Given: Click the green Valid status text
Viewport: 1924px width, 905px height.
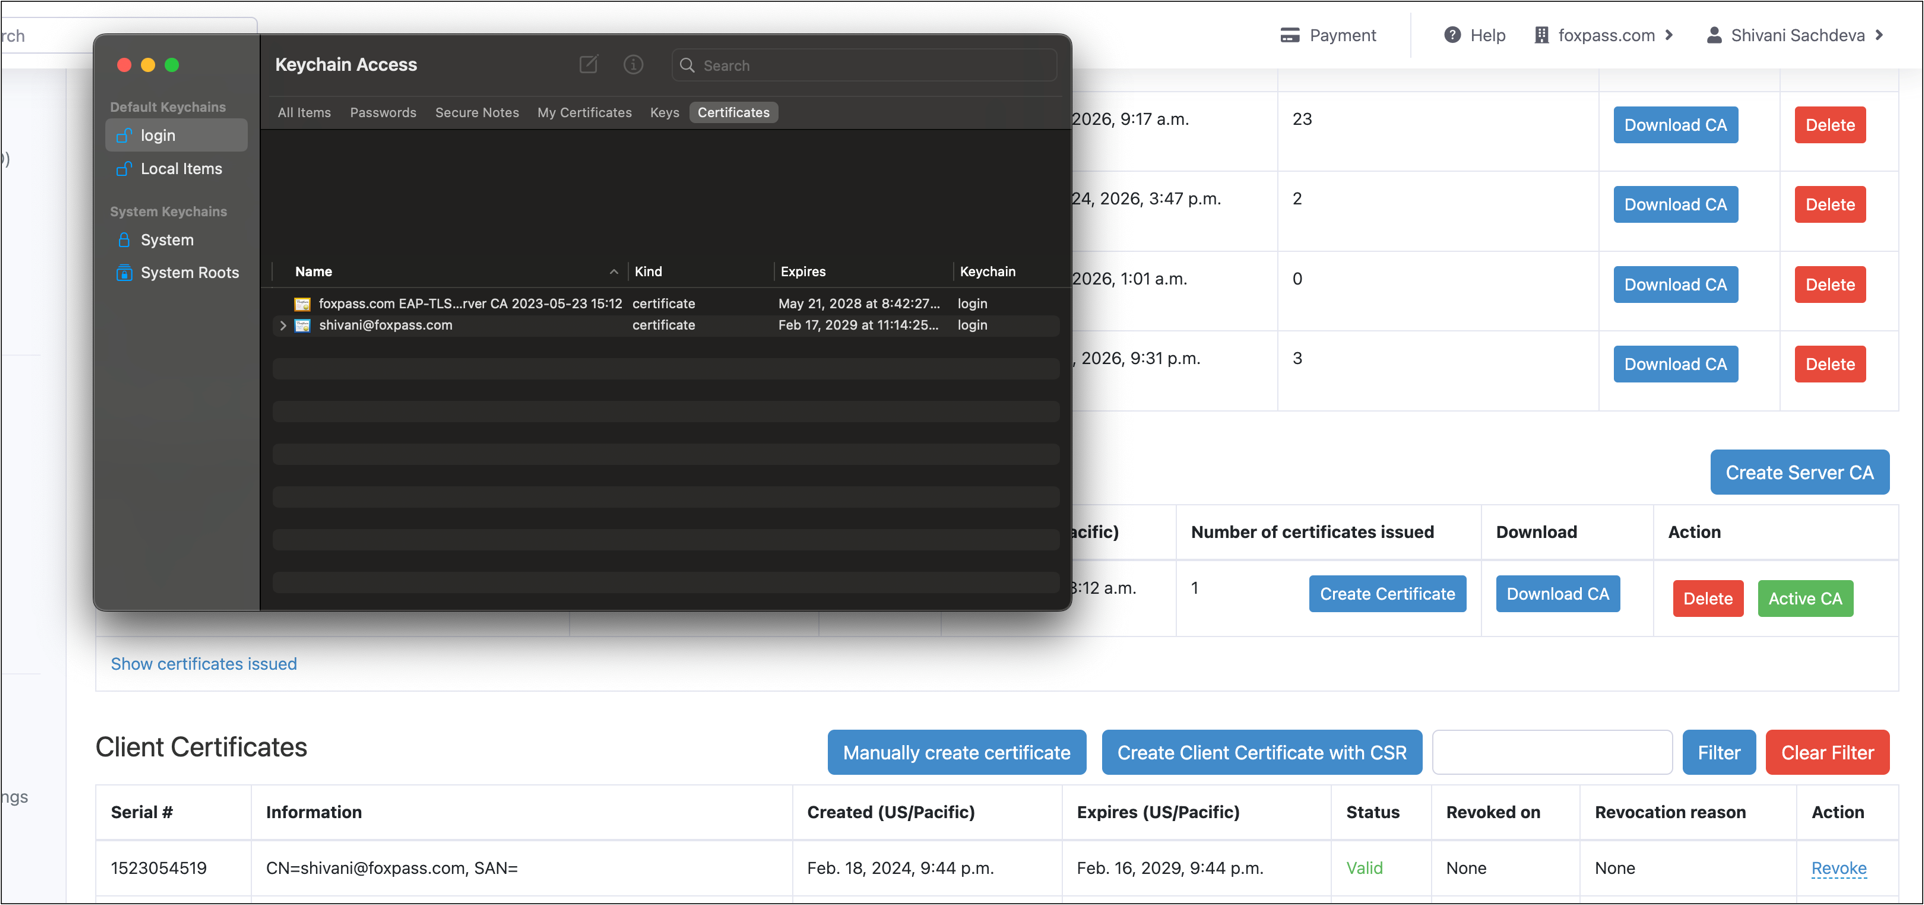Looking at the screenshot, I should (1364, 868).
